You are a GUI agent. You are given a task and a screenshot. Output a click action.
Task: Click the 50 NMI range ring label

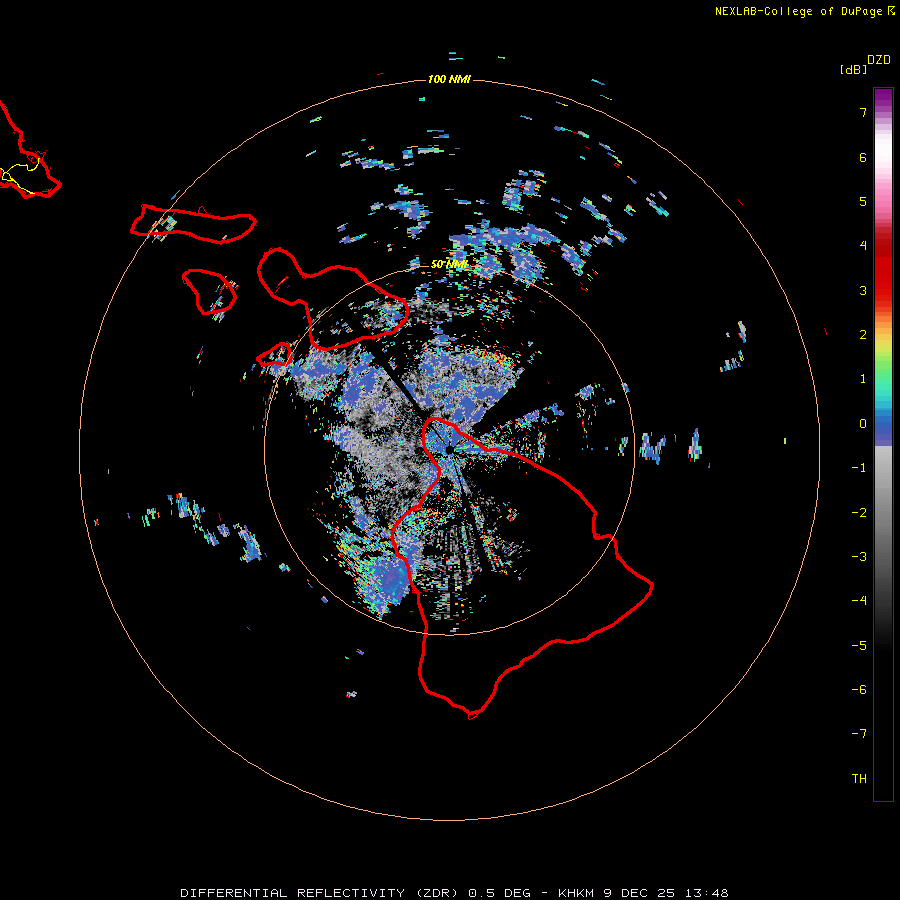[x=449, y=264]
